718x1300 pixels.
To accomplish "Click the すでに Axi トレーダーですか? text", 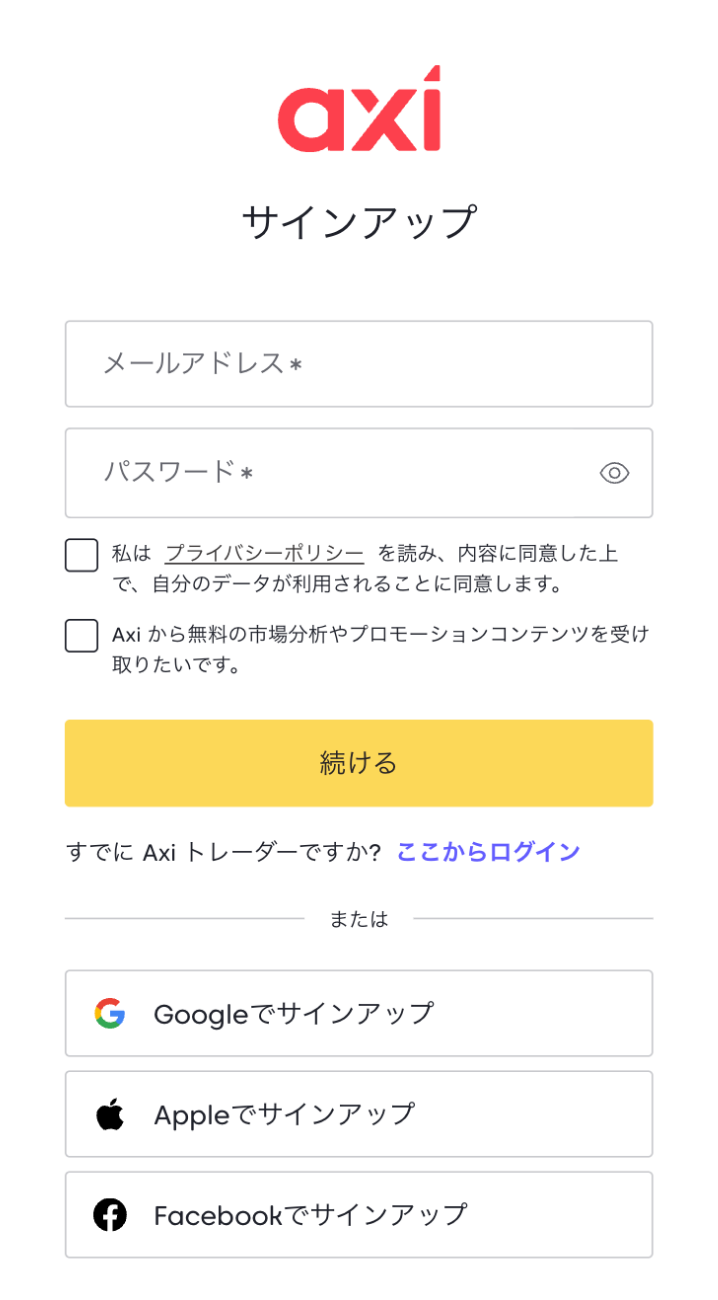I will pos(223,852).
